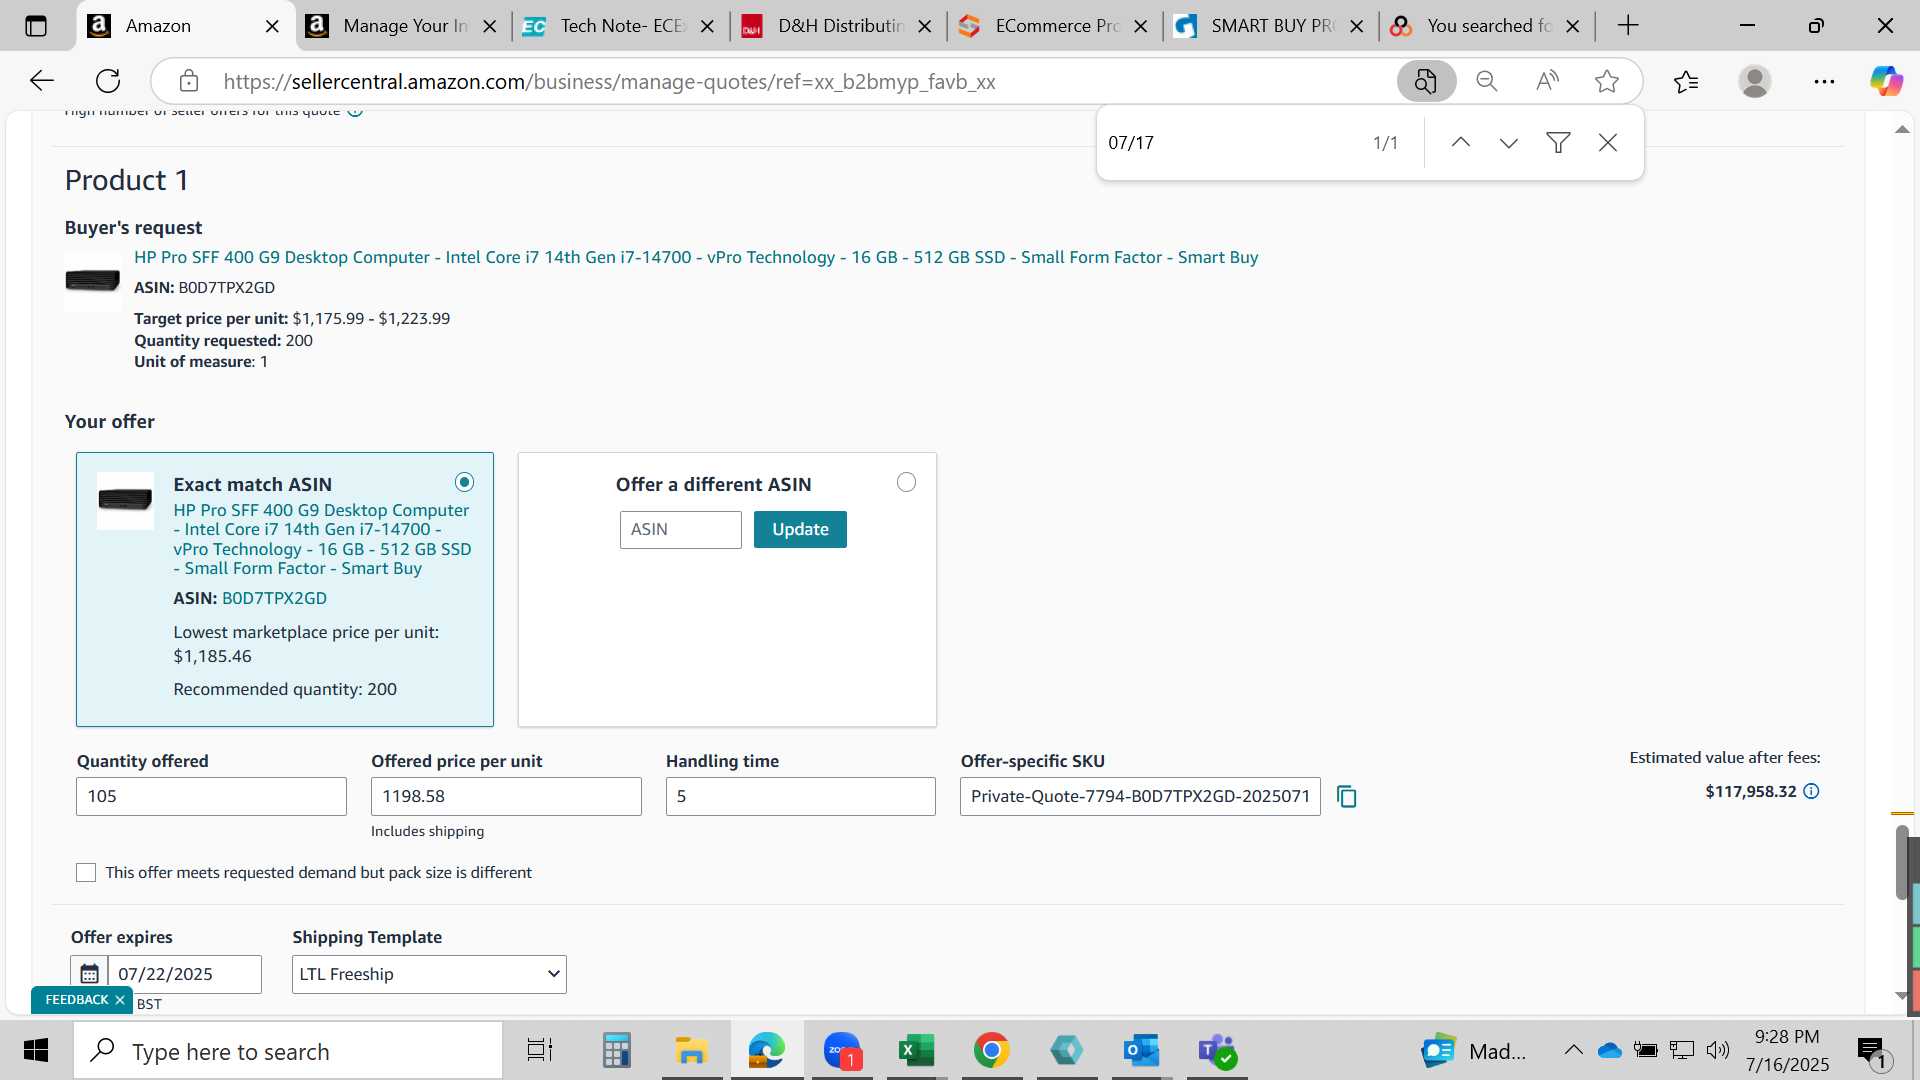This screenshot has width=1920, height=1080.
Task: Switch to the Manage Your Inventory tab
Action: 405,26
